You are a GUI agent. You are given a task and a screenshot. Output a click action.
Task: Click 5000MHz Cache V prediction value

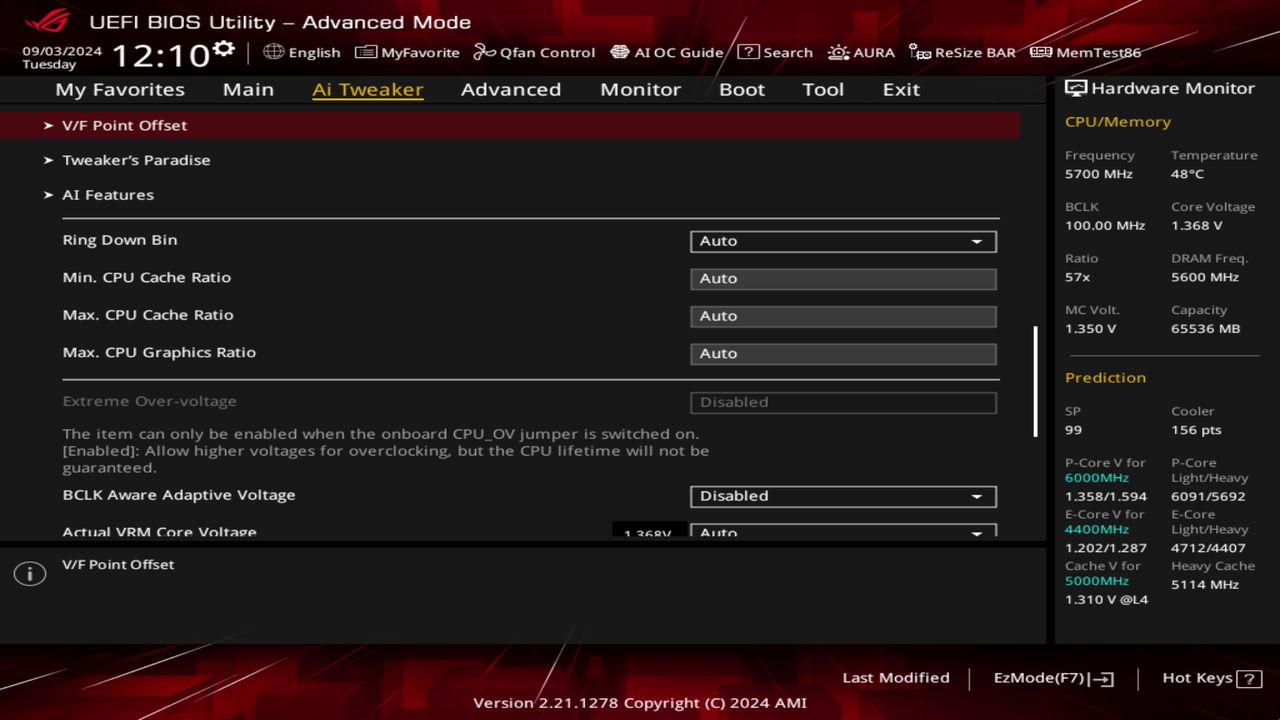pyautogui.click(x=1097, y=581)
